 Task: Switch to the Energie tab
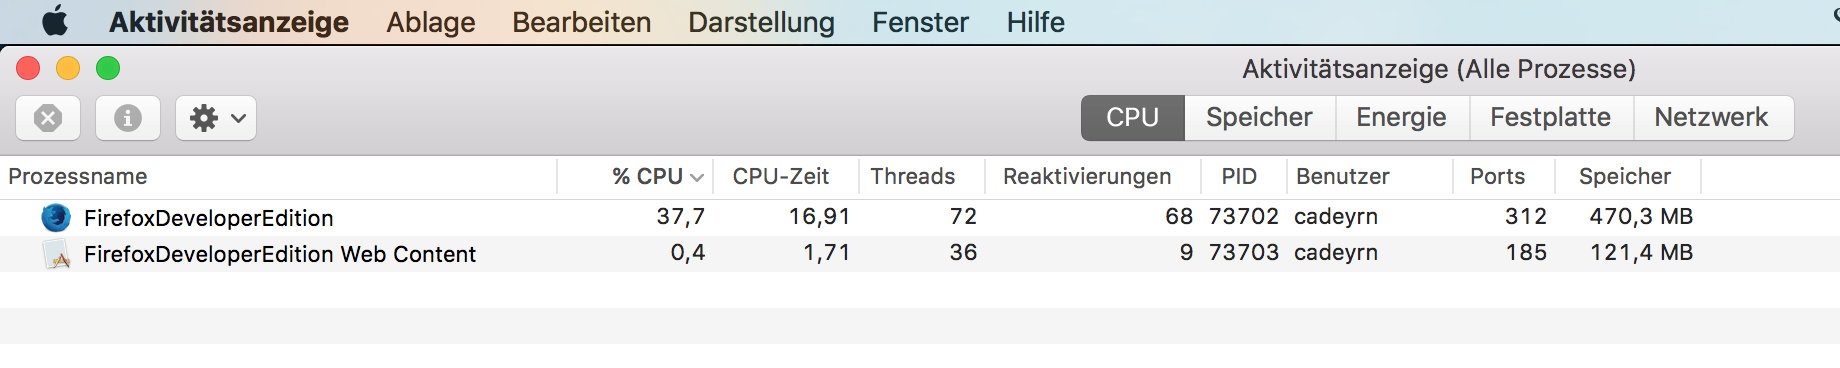[x=1401, y=117]
